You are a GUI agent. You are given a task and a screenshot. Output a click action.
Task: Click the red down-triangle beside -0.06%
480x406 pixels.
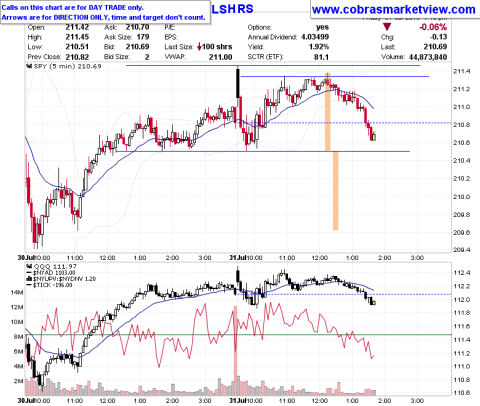click(387, 27)
